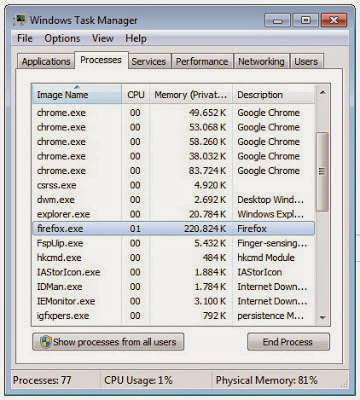Select the igfxpers.exe process
The image size is (360, 400).
pos(173,316)
